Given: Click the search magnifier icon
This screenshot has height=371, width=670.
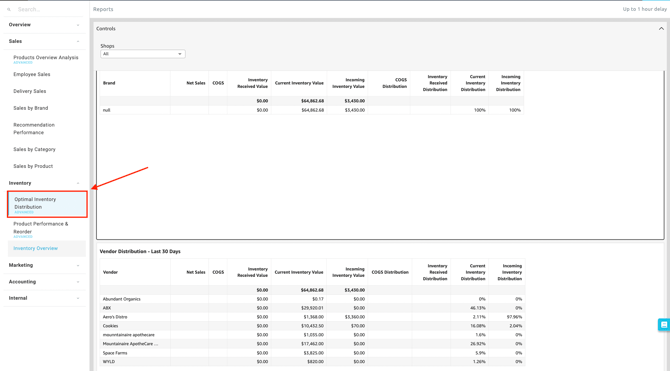Looking at the screenshot, I should (9, 9).
